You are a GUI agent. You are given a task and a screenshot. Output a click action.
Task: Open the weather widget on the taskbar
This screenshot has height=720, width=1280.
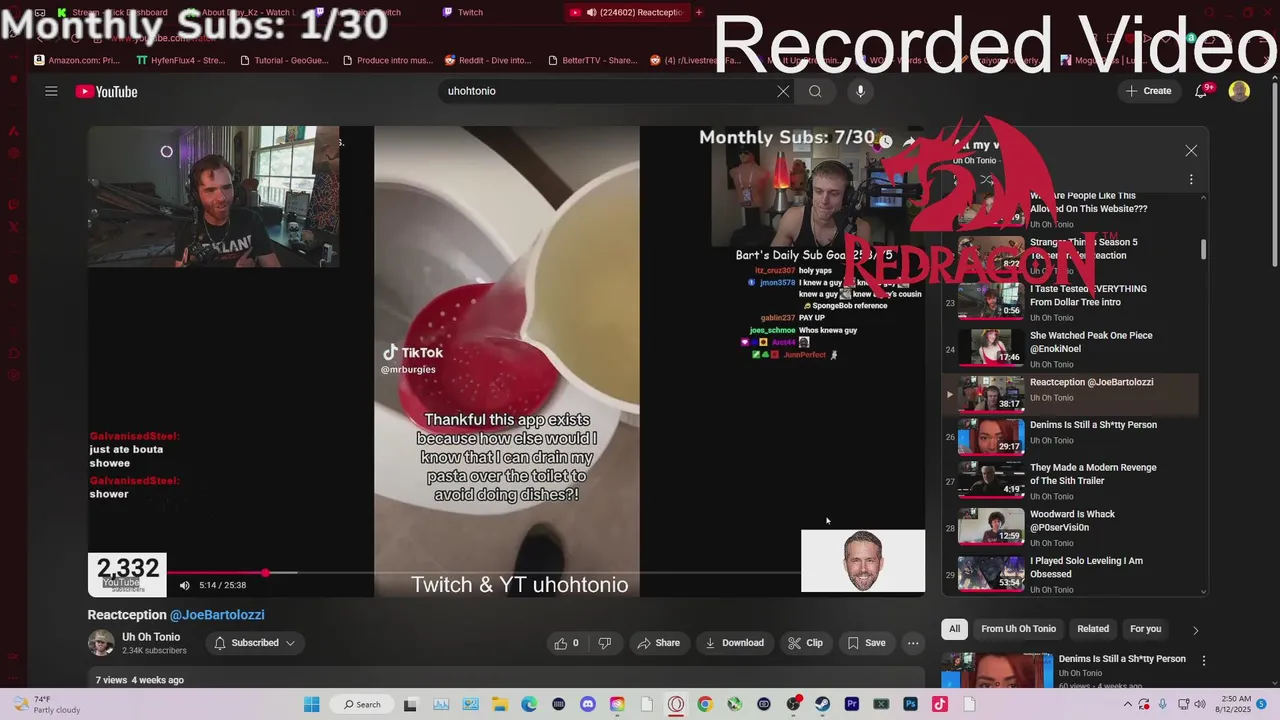(x=45, y=704)
